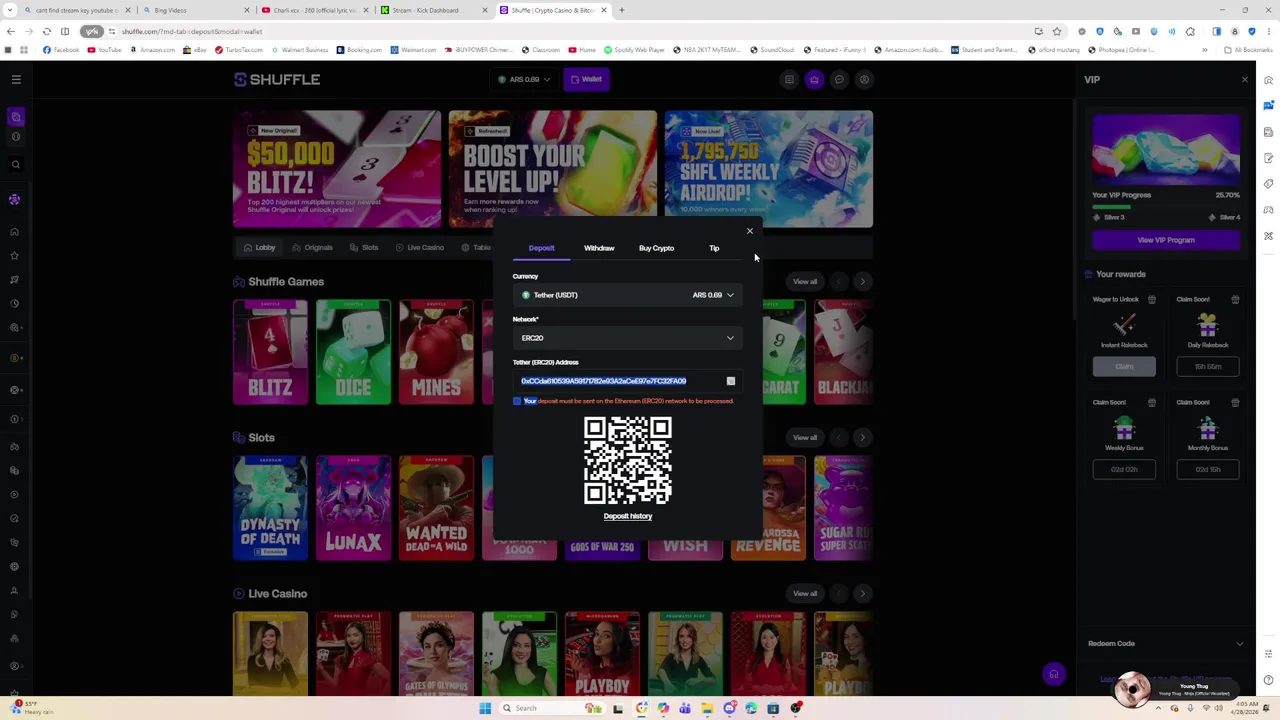
Task: Click the Monthly Bonus timer button
Action: (1208, 469)
